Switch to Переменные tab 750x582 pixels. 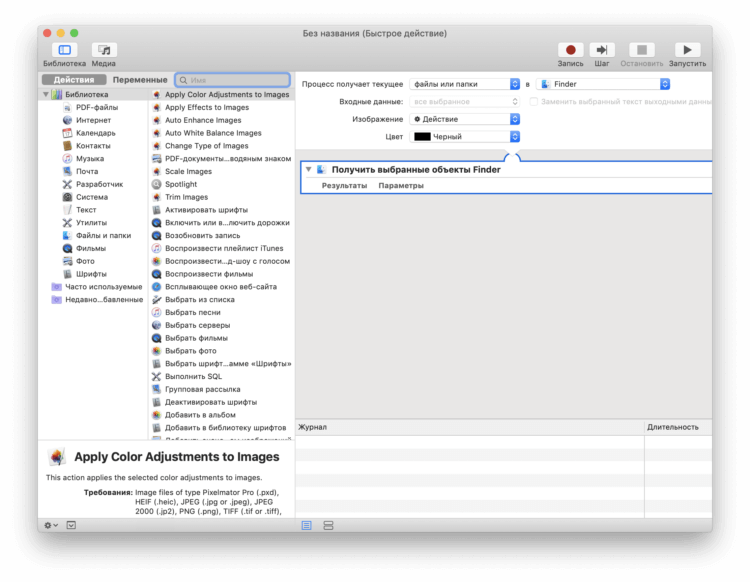(x=140, y=79)
